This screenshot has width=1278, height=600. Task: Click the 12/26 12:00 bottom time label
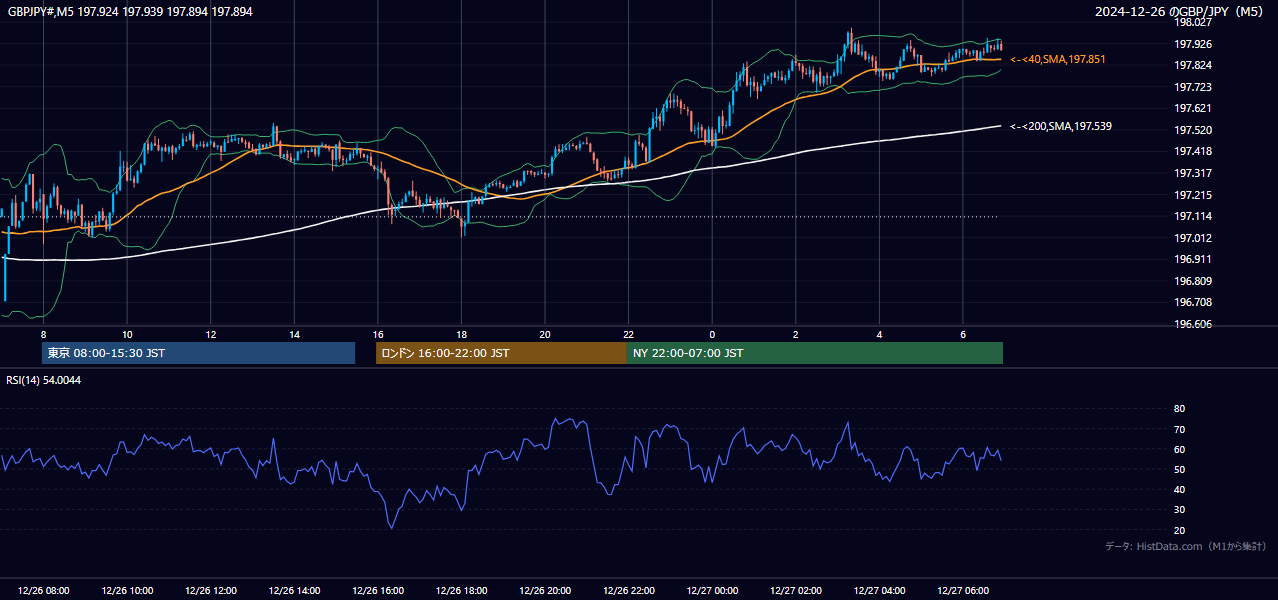pos(210,591)
